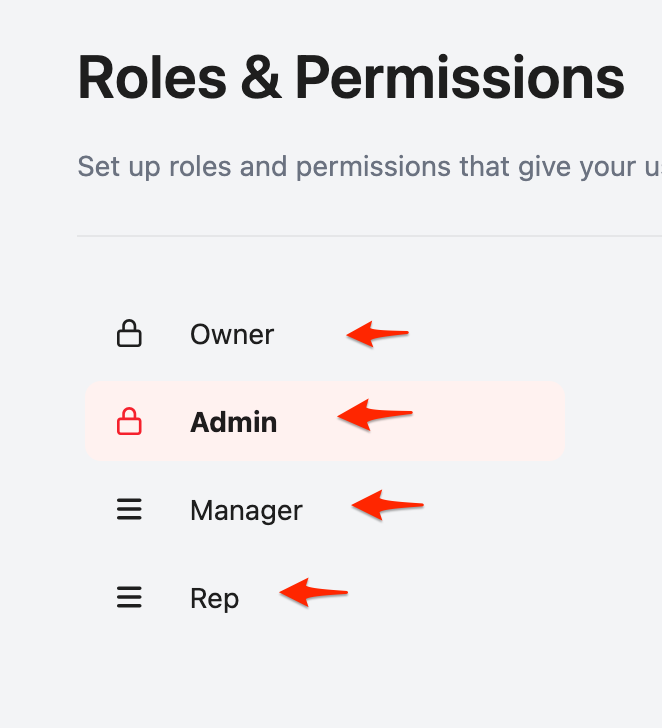The image size is (662, 728).
Task: Click the ampersand in the page heading
Action: pos(261,79)
